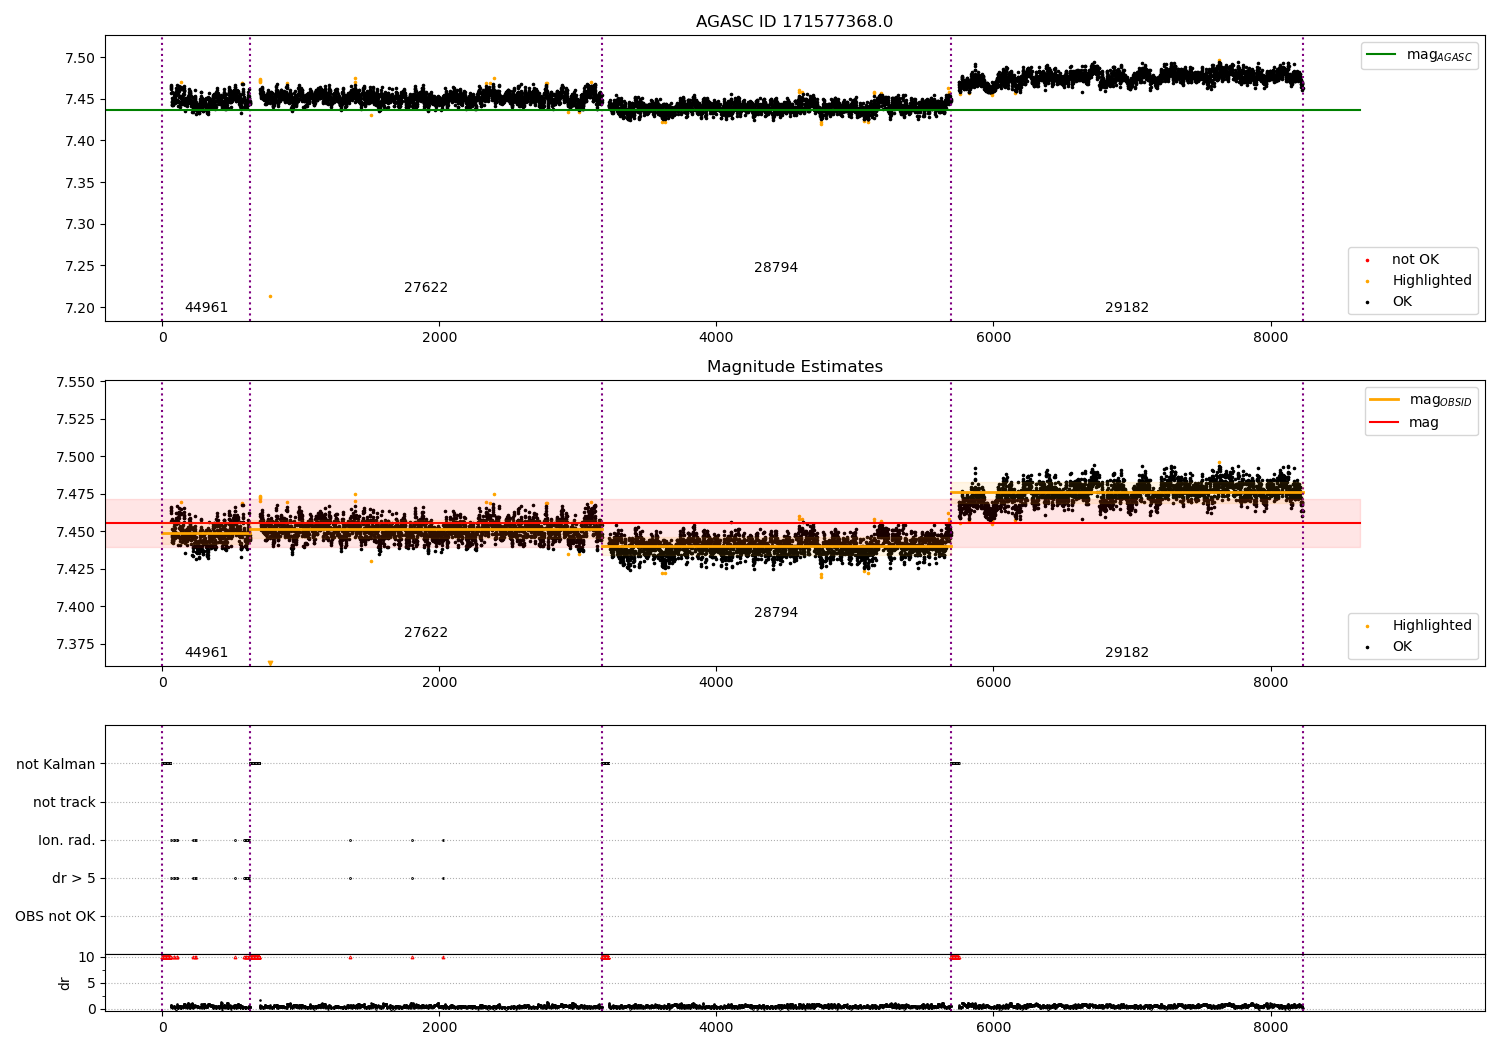
Task: Click dr axis tick 5 on bottom plot
Action: point(91,983)
